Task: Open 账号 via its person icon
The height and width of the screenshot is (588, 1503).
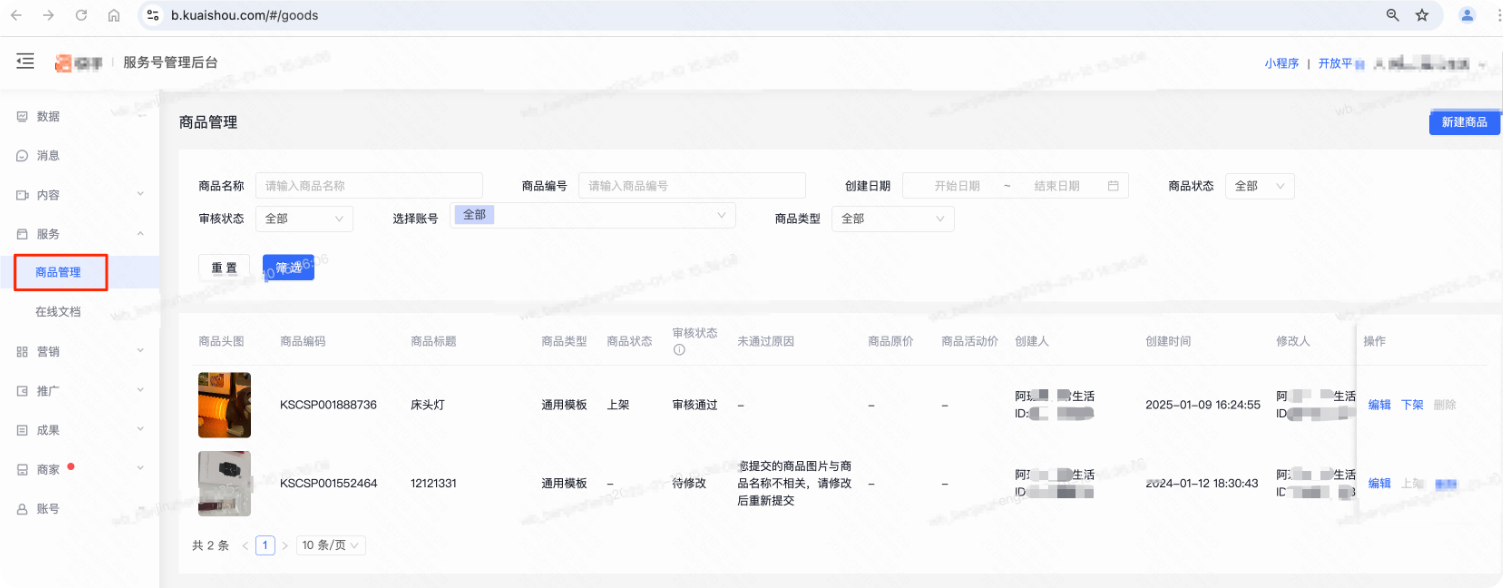Action: click(21, 507)
